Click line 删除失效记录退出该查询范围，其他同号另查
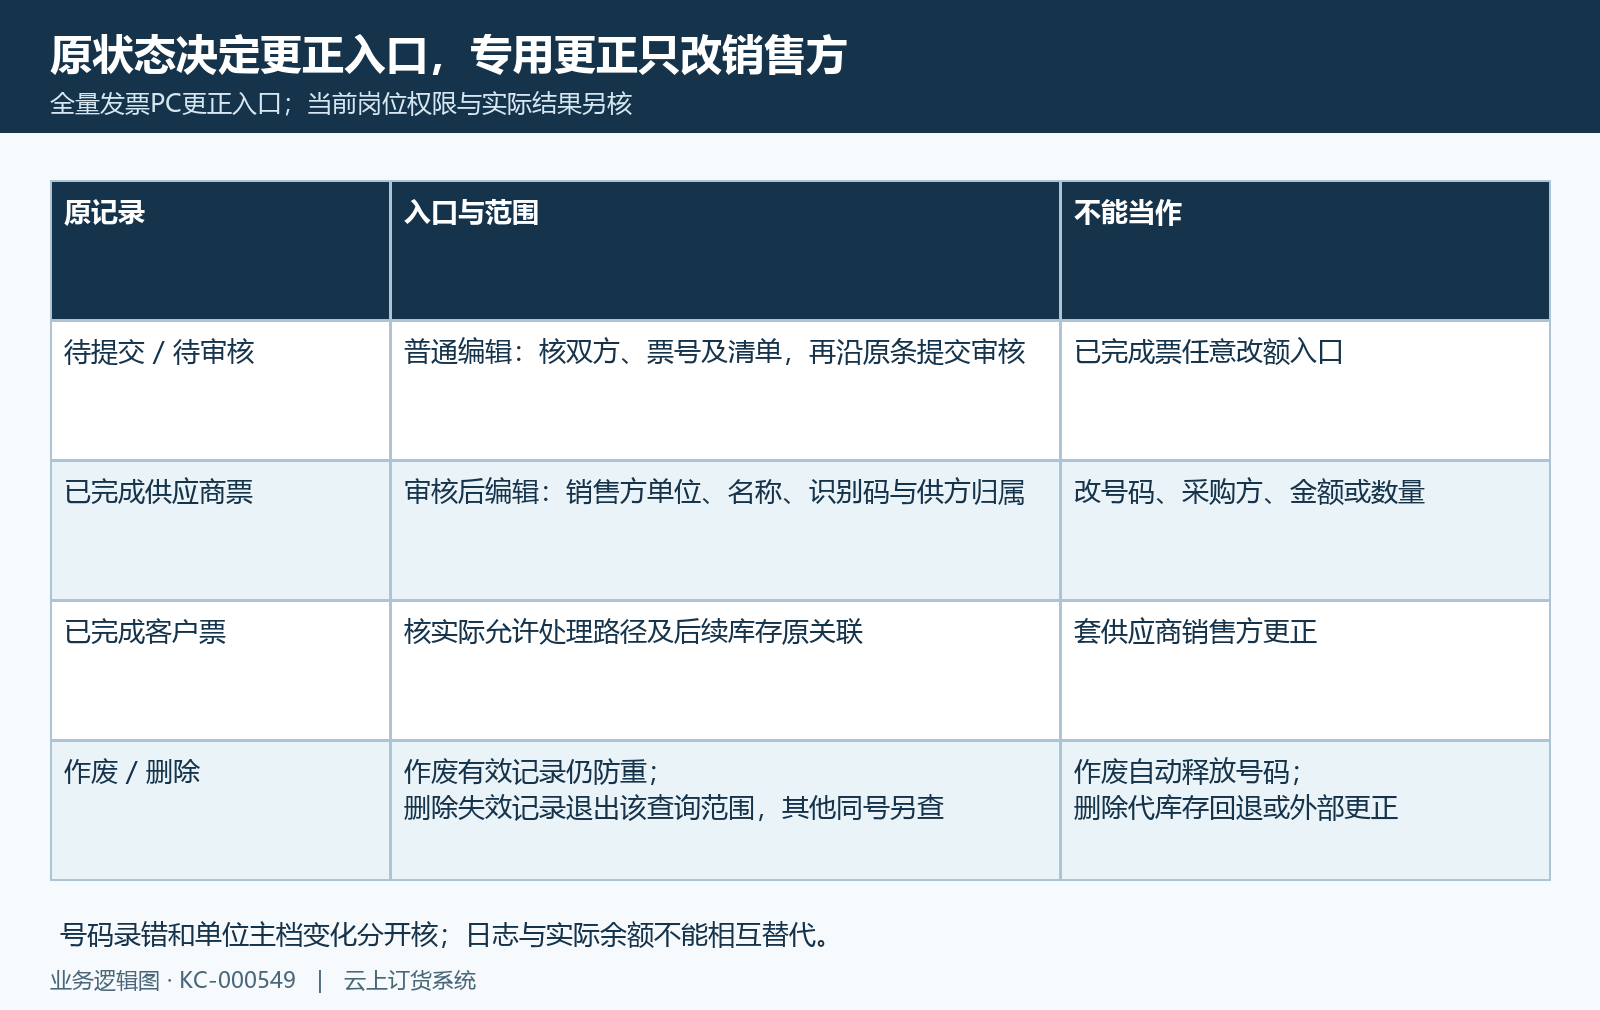 click(x=674, y=808)
